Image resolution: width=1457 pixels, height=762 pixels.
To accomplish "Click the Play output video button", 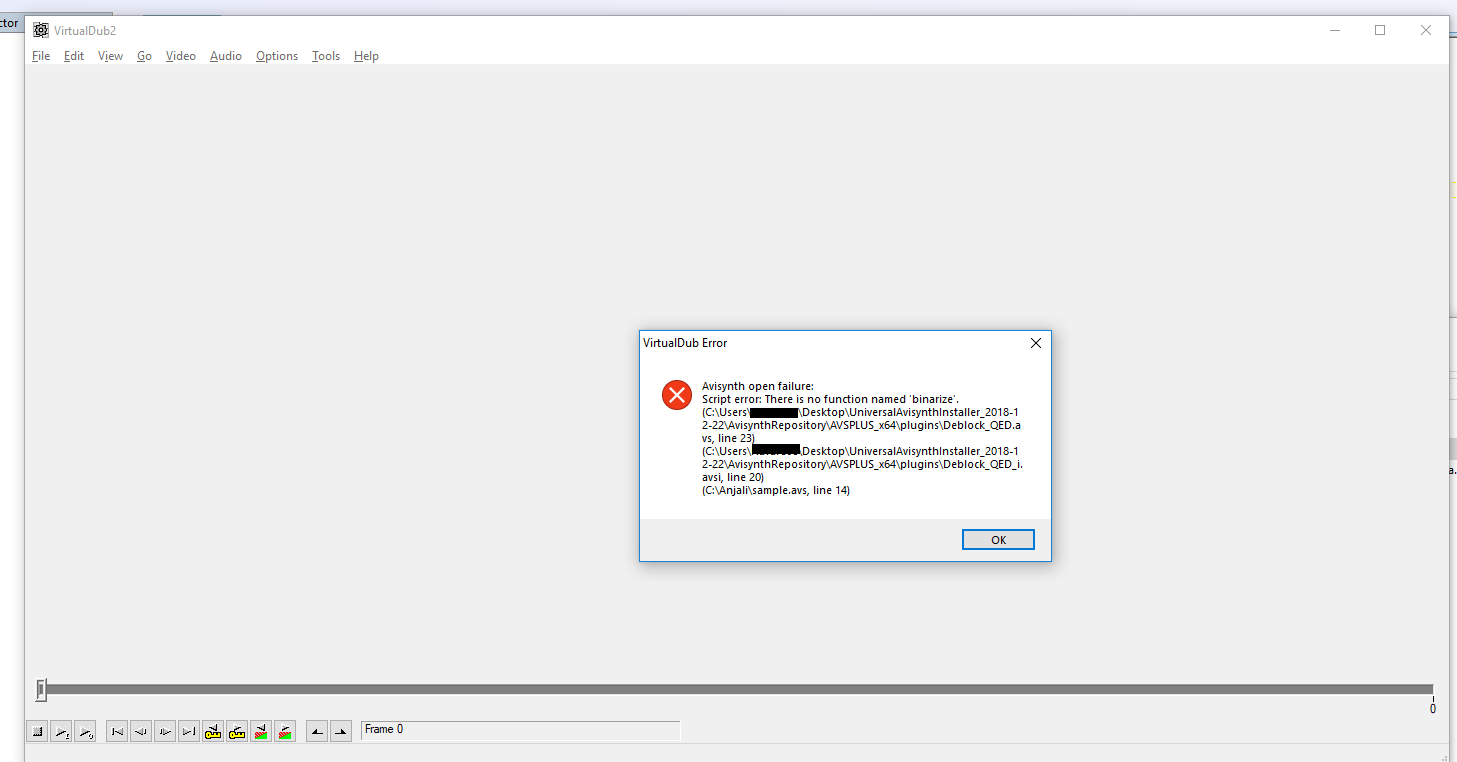I will pyautogui.click(x=85, y=731).
